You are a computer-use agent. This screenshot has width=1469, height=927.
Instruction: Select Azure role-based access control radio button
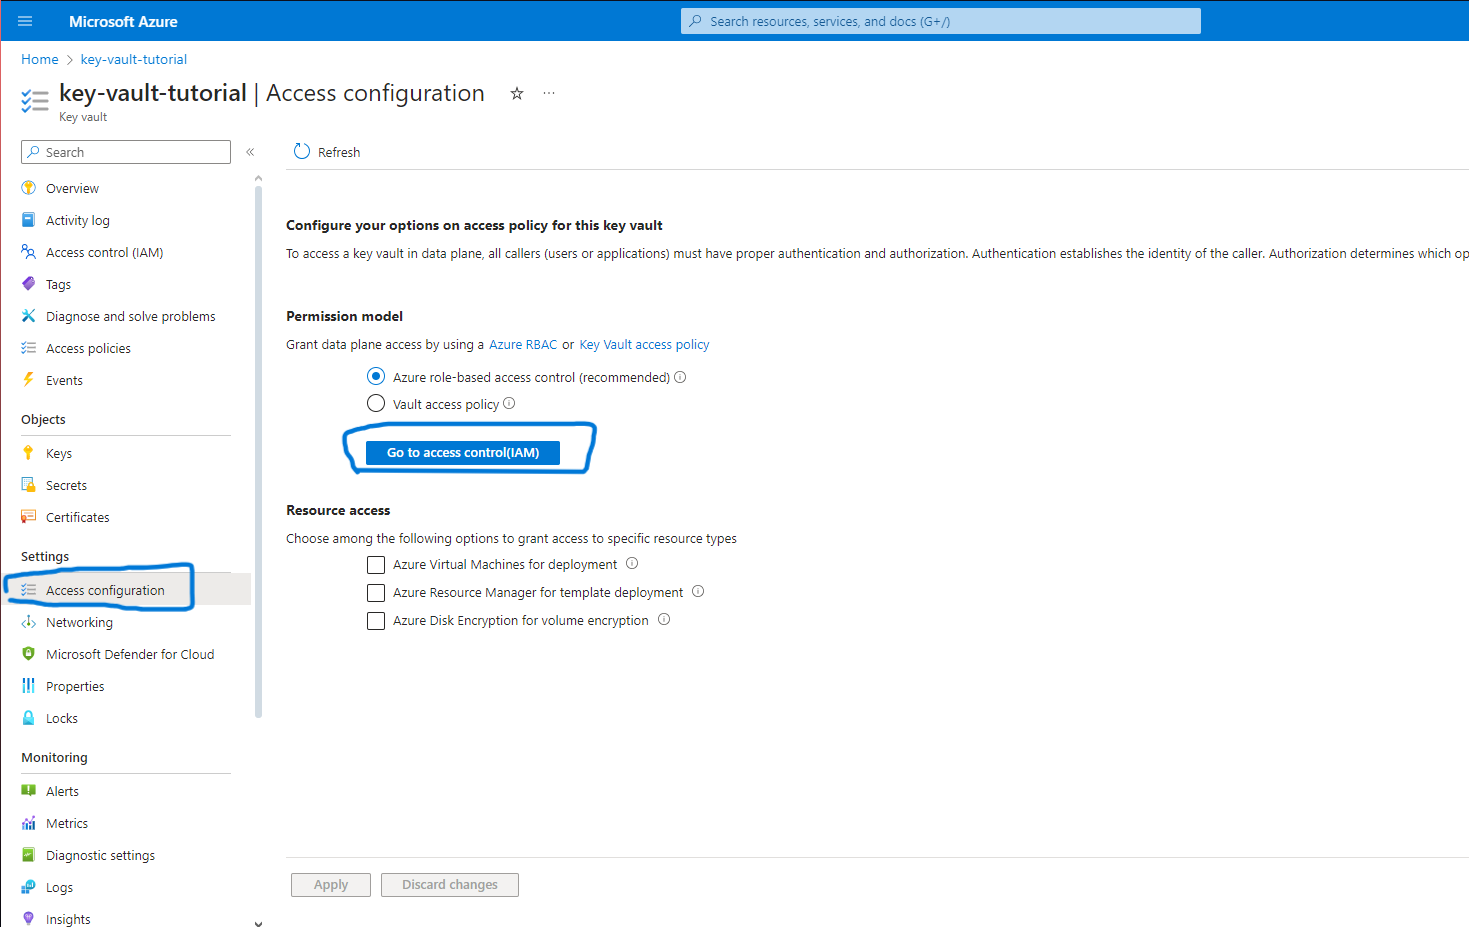(376, 377)
